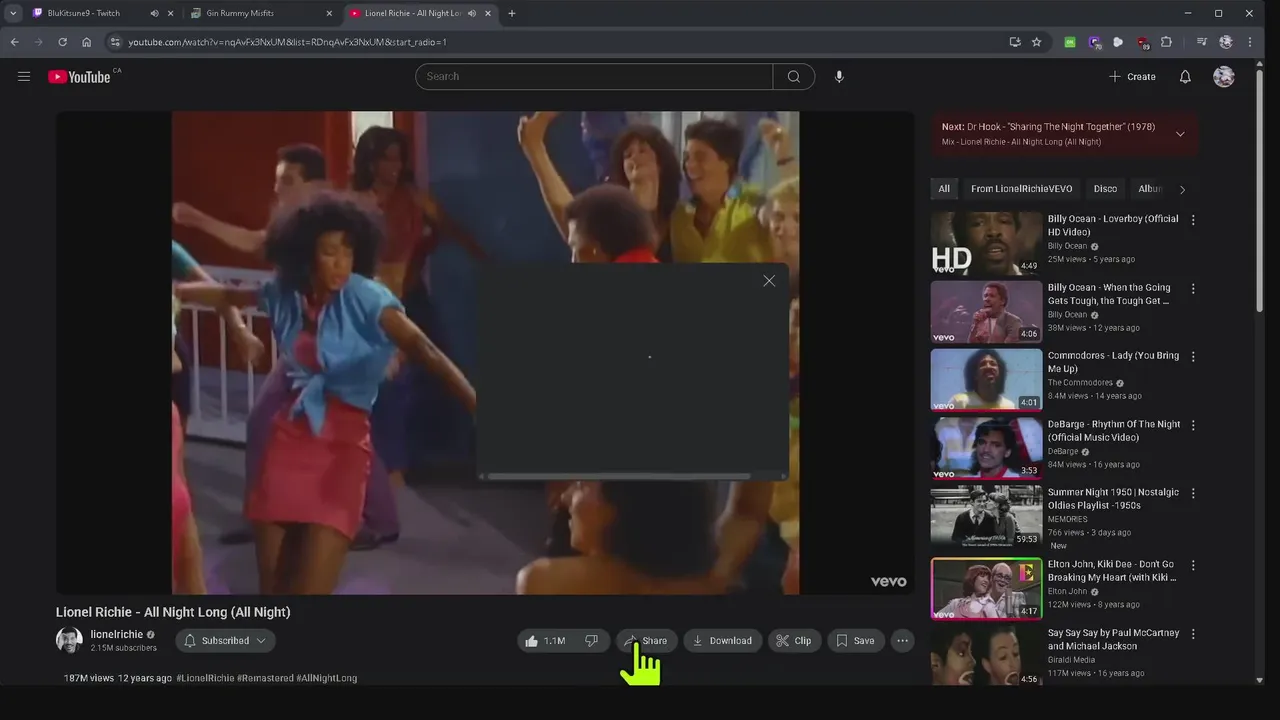Click the Lionel Richie video title text
The width and height of the screenshot is (1280, 720).
click(x=173, y=612)
